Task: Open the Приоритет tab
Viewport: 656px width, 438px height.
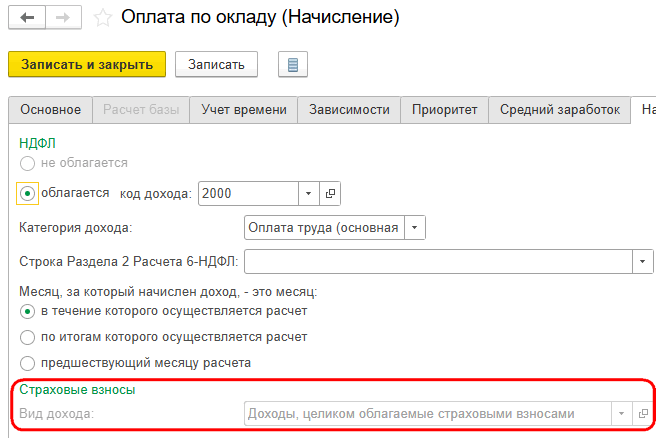Action: (445, 110)
